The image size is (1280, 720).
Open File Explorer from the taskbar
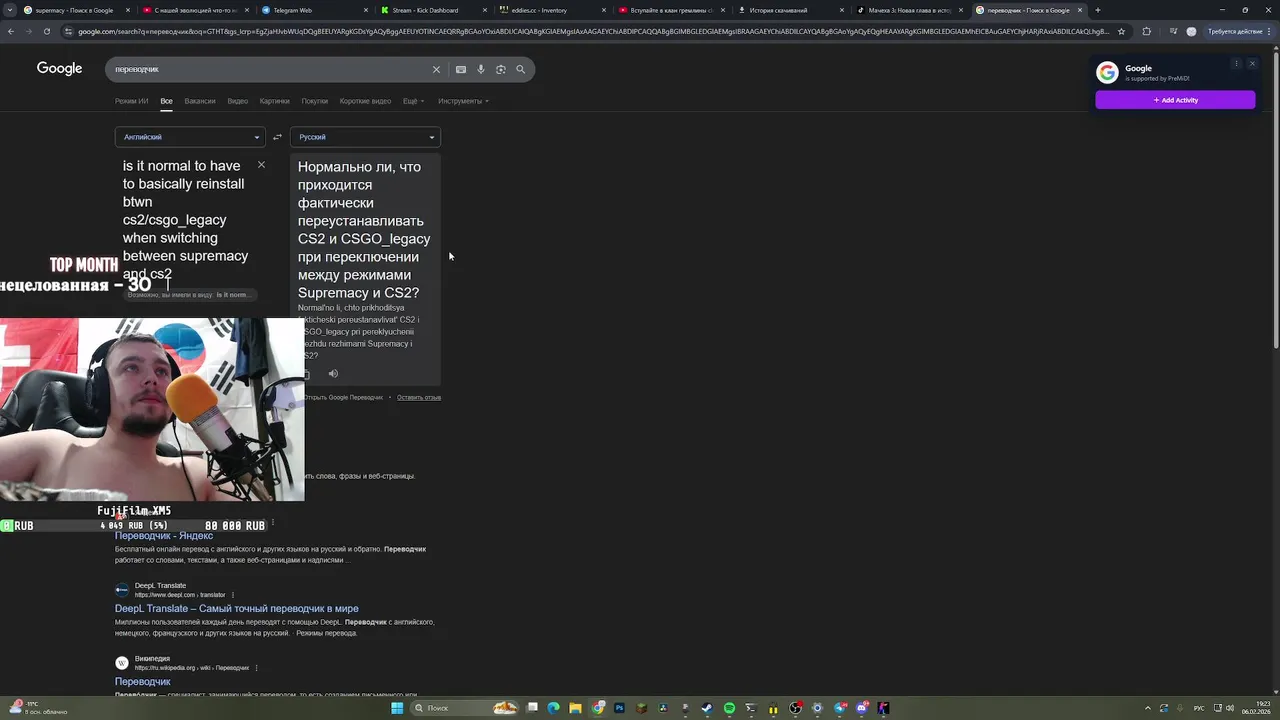tap(575, 708)
